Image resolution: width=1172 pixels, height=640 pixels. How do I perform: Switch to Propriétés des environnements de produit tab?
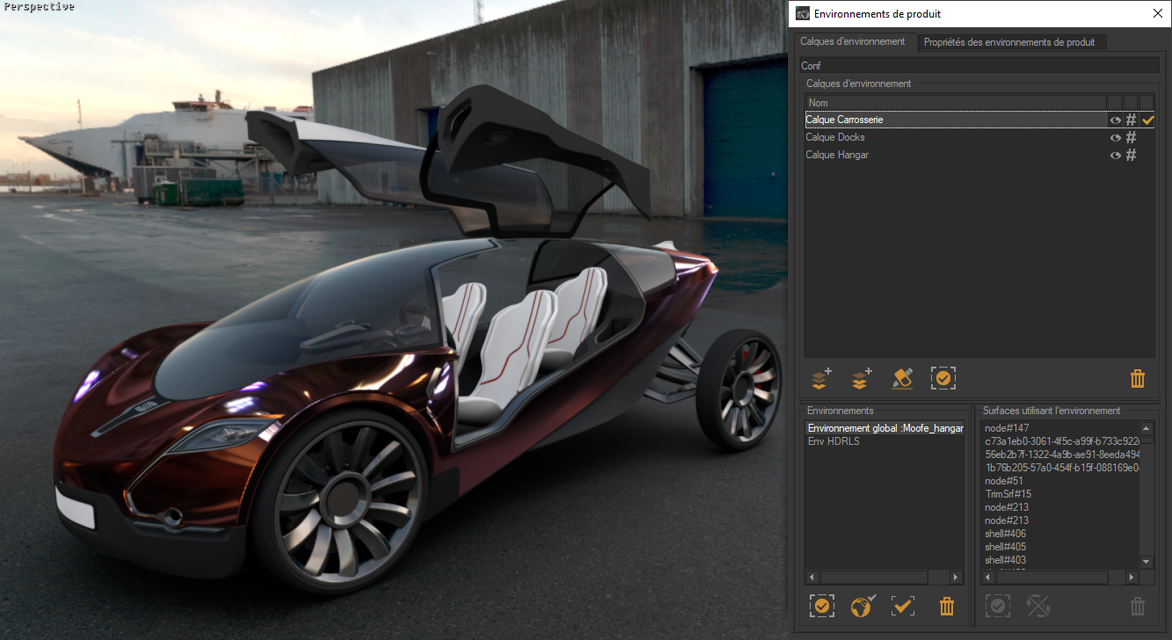click(x=1011, y=42)
